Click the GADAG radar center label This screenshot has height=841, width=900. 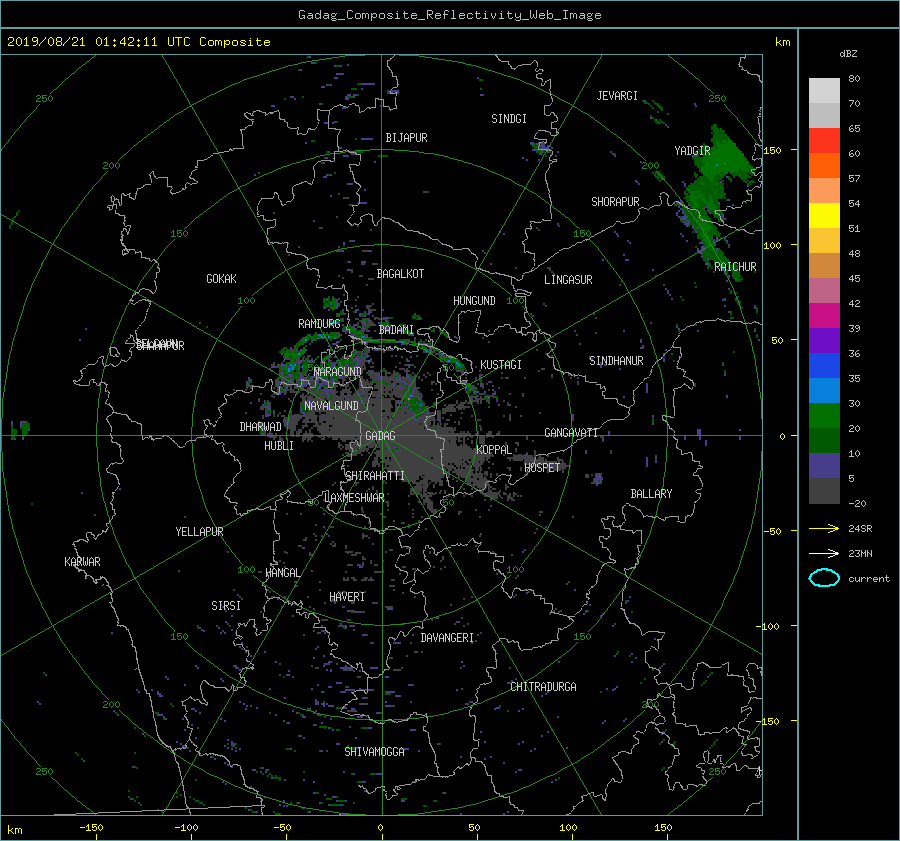(x=381, y=436)
